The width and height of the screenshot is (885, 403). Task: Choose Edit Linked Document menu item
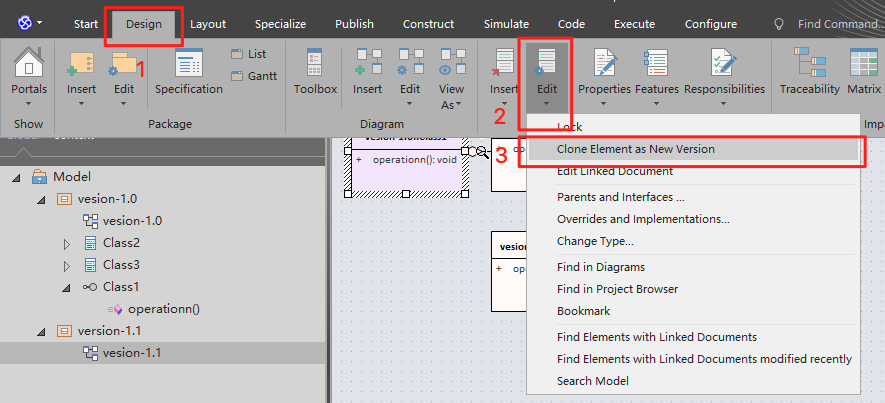[x=693, y=171]
